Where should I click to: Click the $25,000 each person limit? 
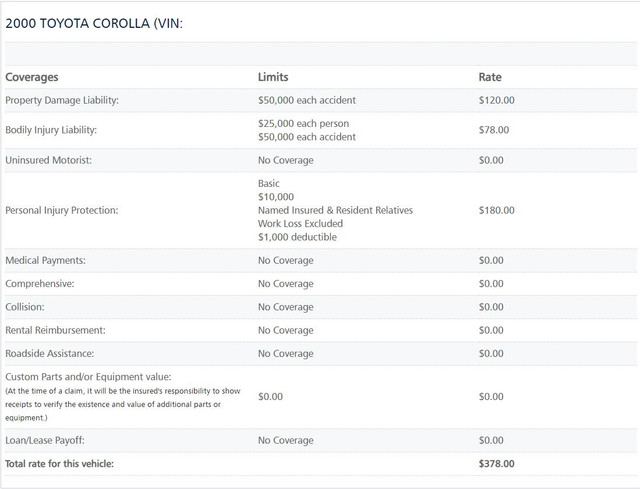[303, 123]
